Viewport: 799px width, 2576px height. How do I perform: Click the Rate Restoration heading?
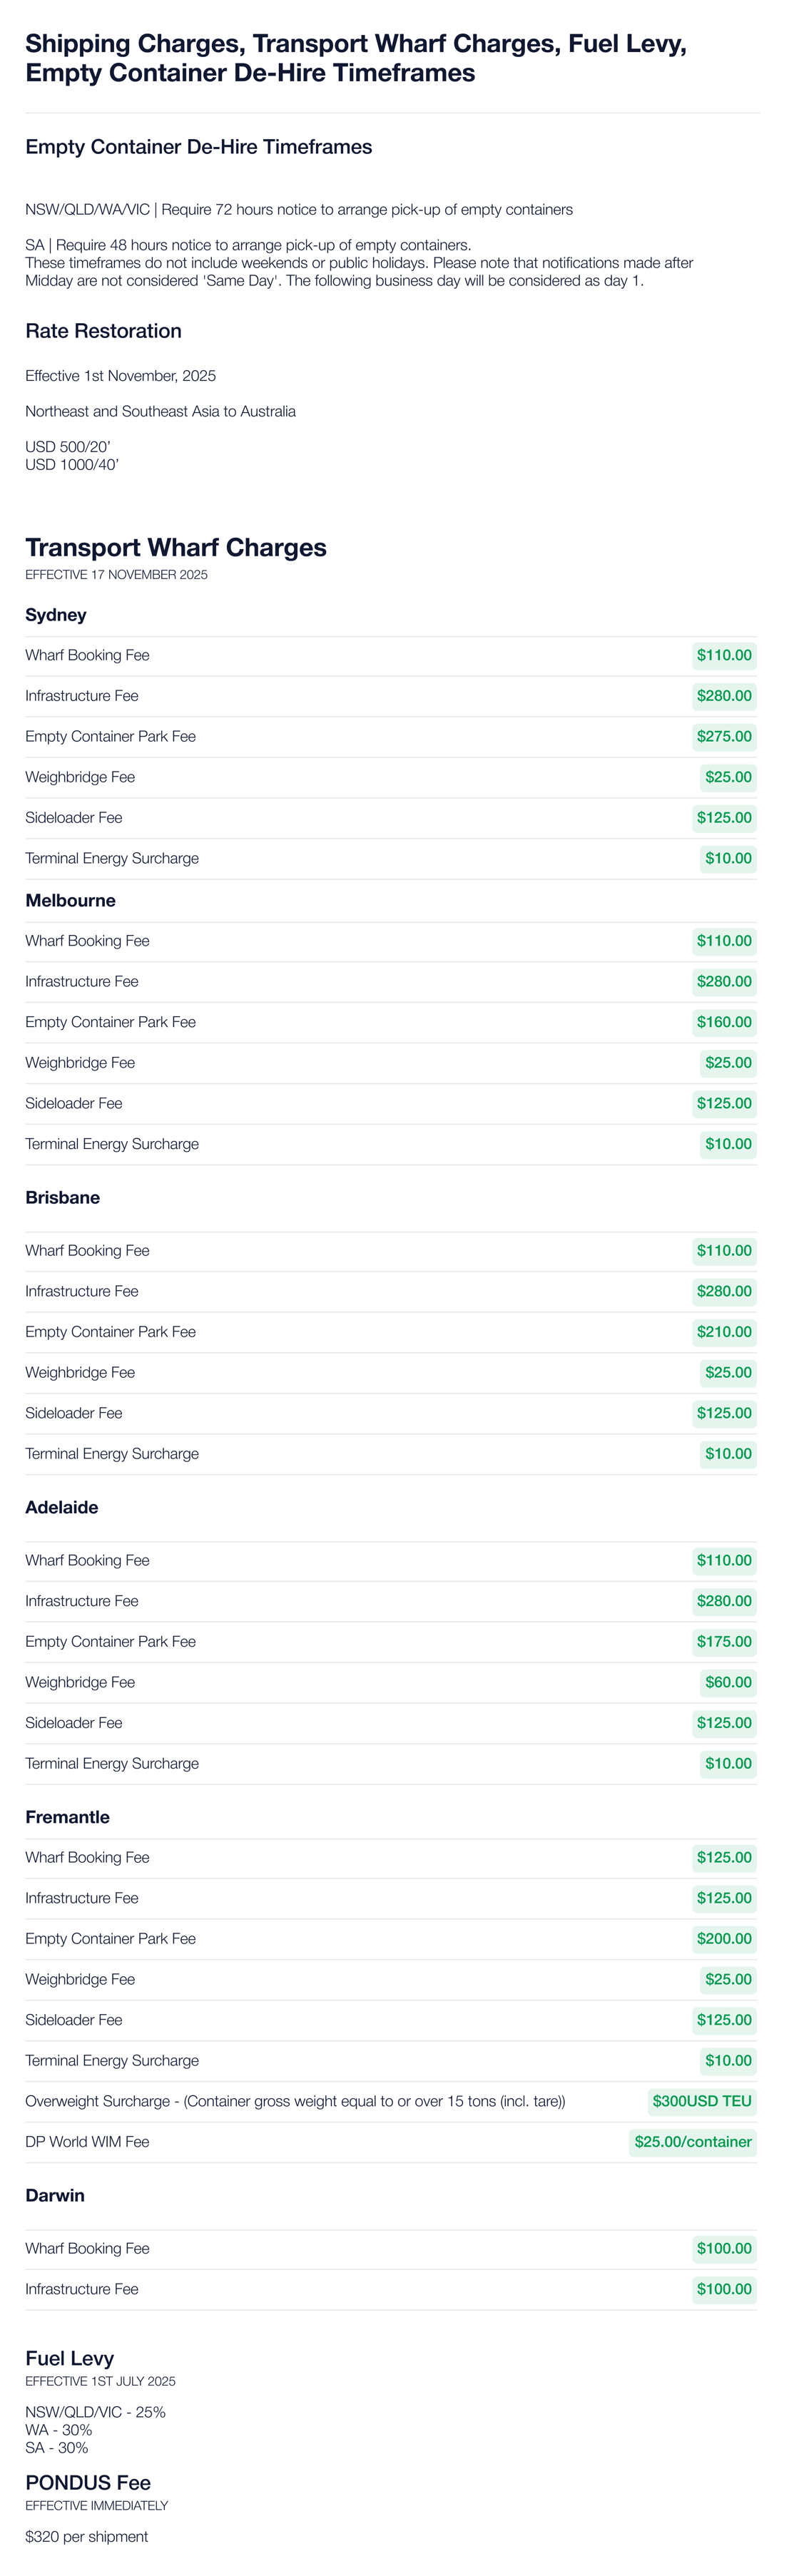click(103, 331)
